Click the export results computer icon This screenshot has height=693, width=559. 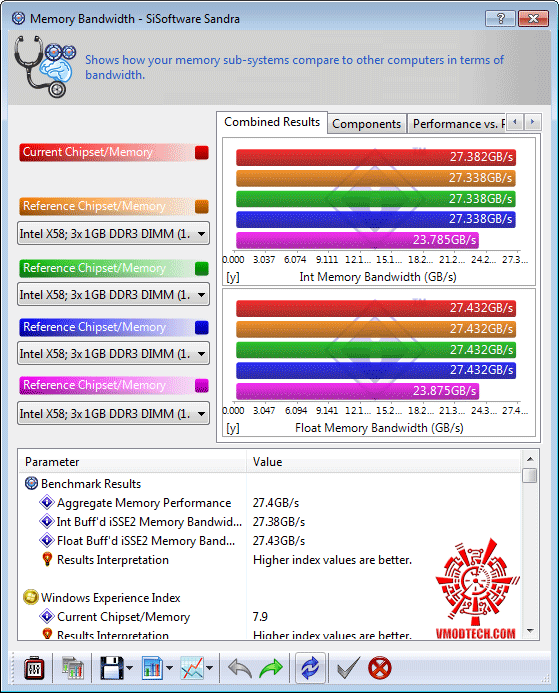pos(72,668)
